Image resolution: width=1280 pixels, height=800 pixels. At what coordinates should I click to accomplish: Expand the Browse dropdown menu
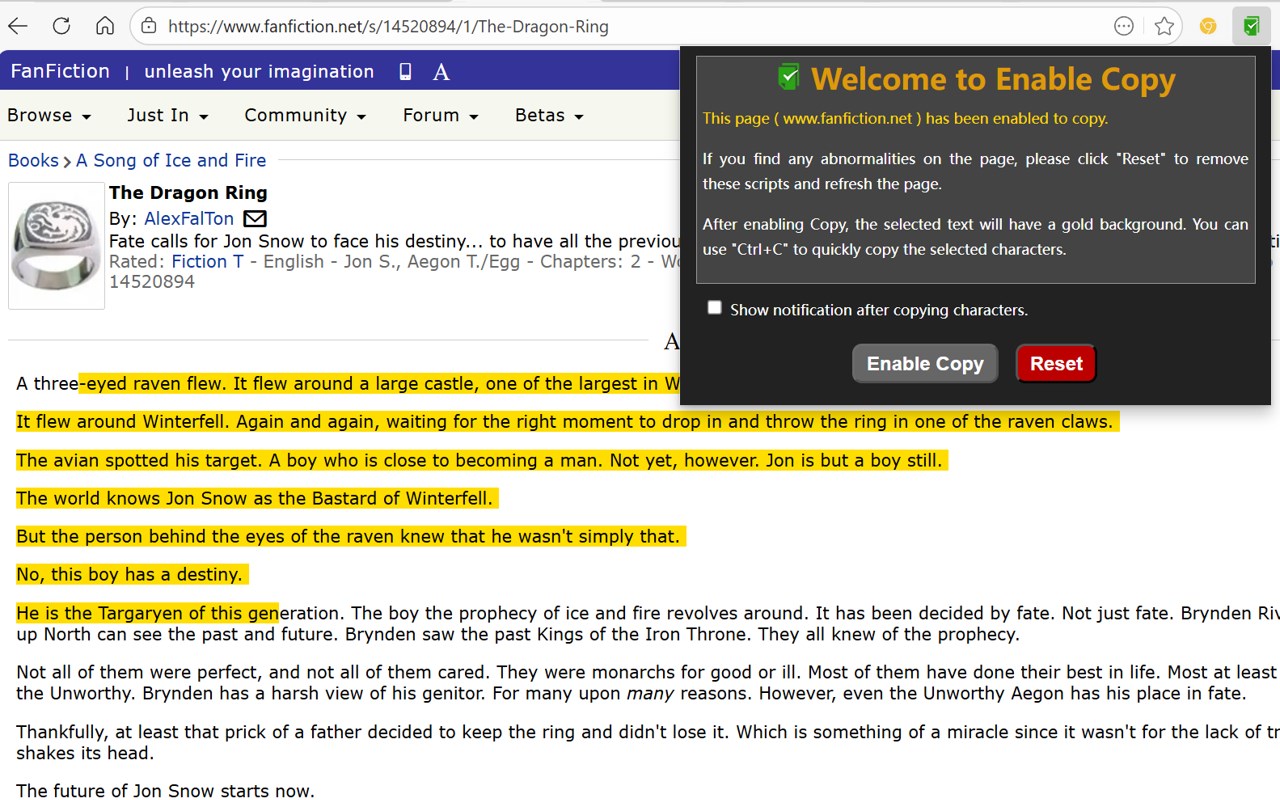49,115
